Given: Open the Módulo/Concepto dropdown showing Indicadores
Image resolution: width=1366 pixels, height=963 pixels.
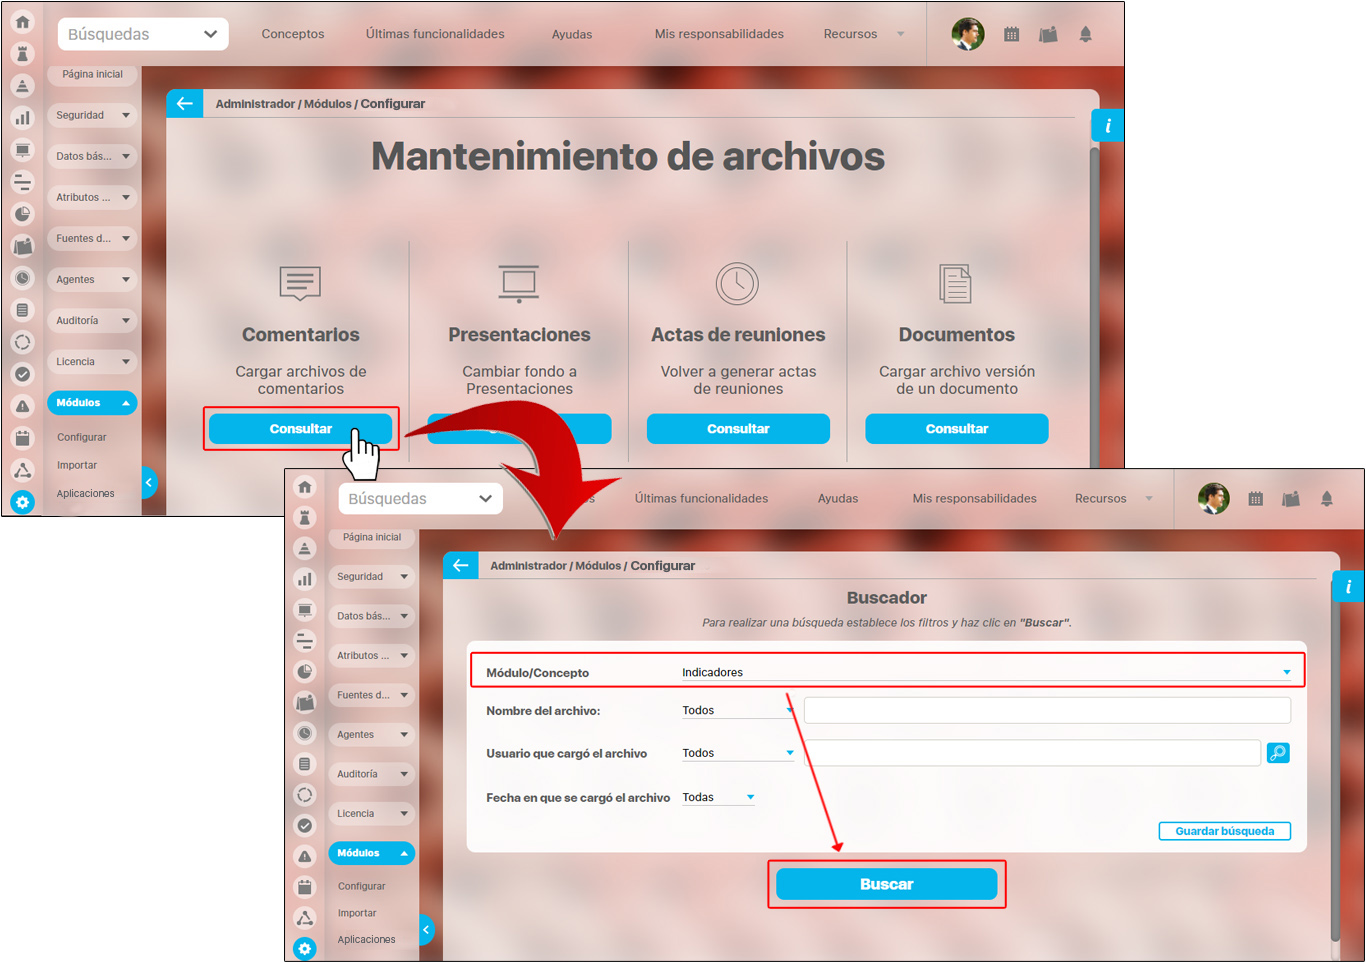Looking at the screenshot, I should pyautogui.click(x=985, y=673).
